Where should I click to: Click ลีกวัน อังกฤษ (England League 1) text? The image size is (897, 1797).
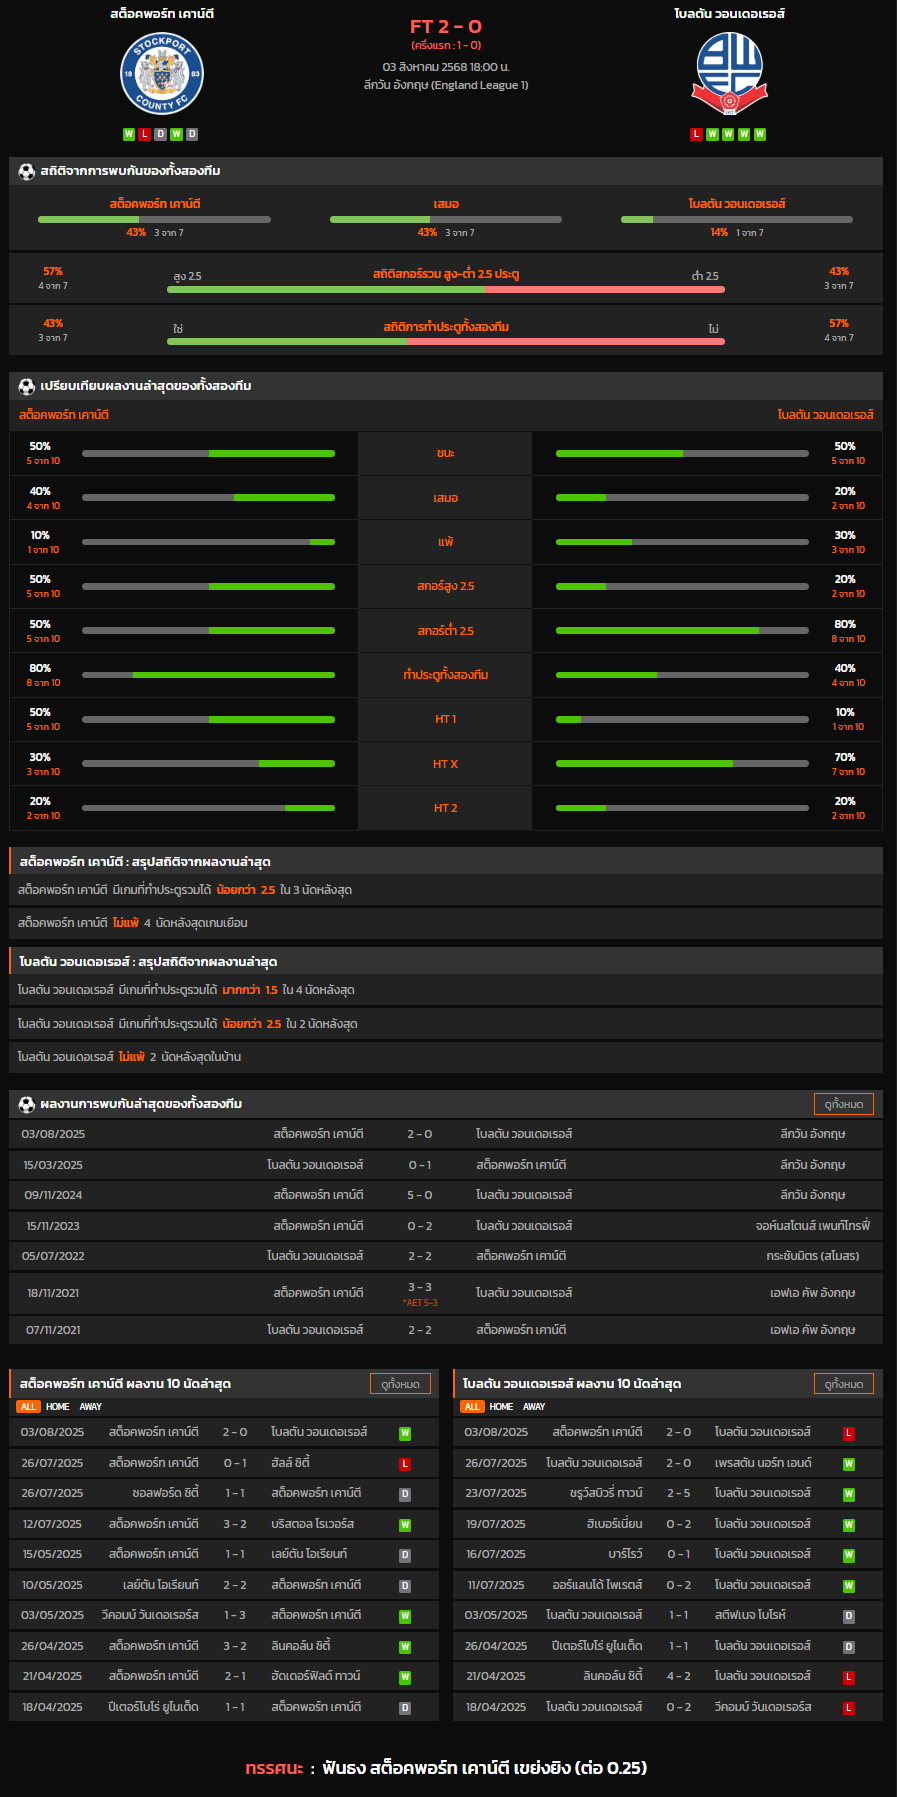point(446,86)
